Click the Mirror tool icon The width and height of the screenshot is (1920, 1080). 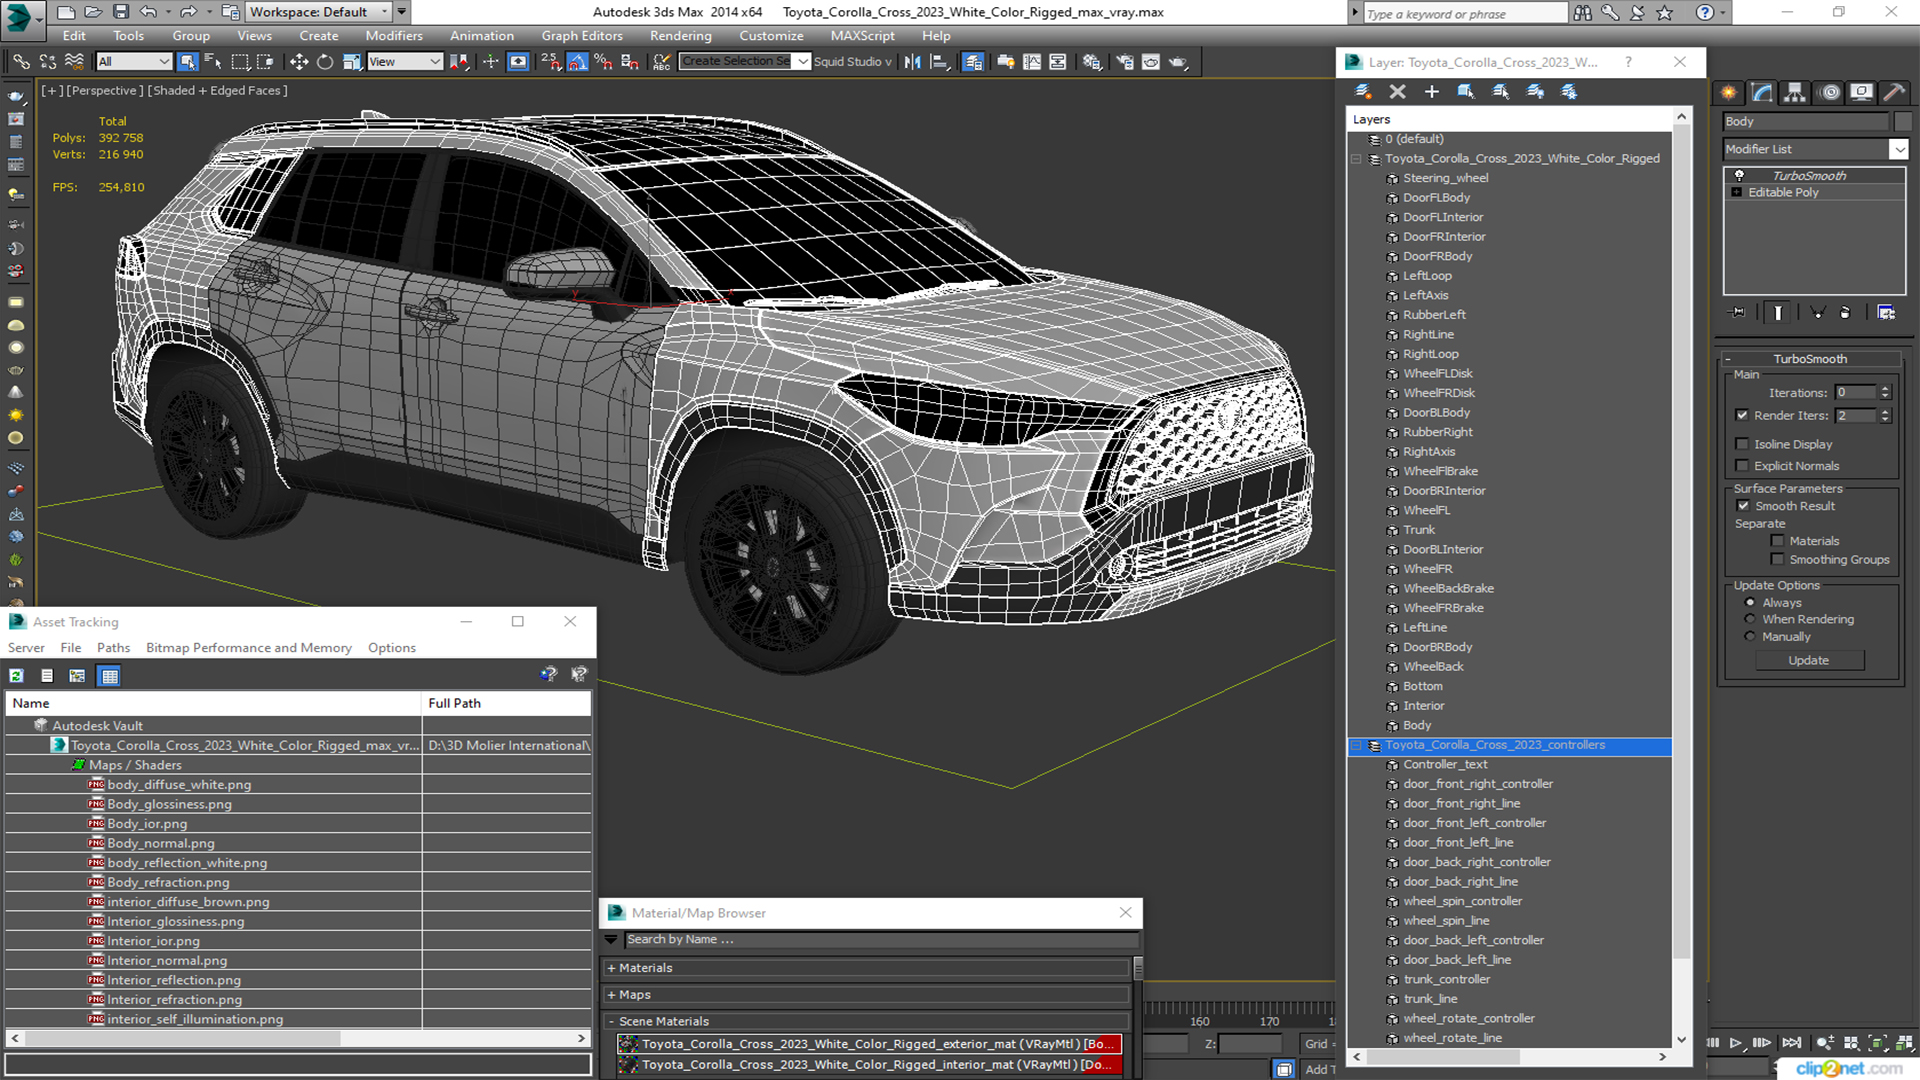coord(912,62)
